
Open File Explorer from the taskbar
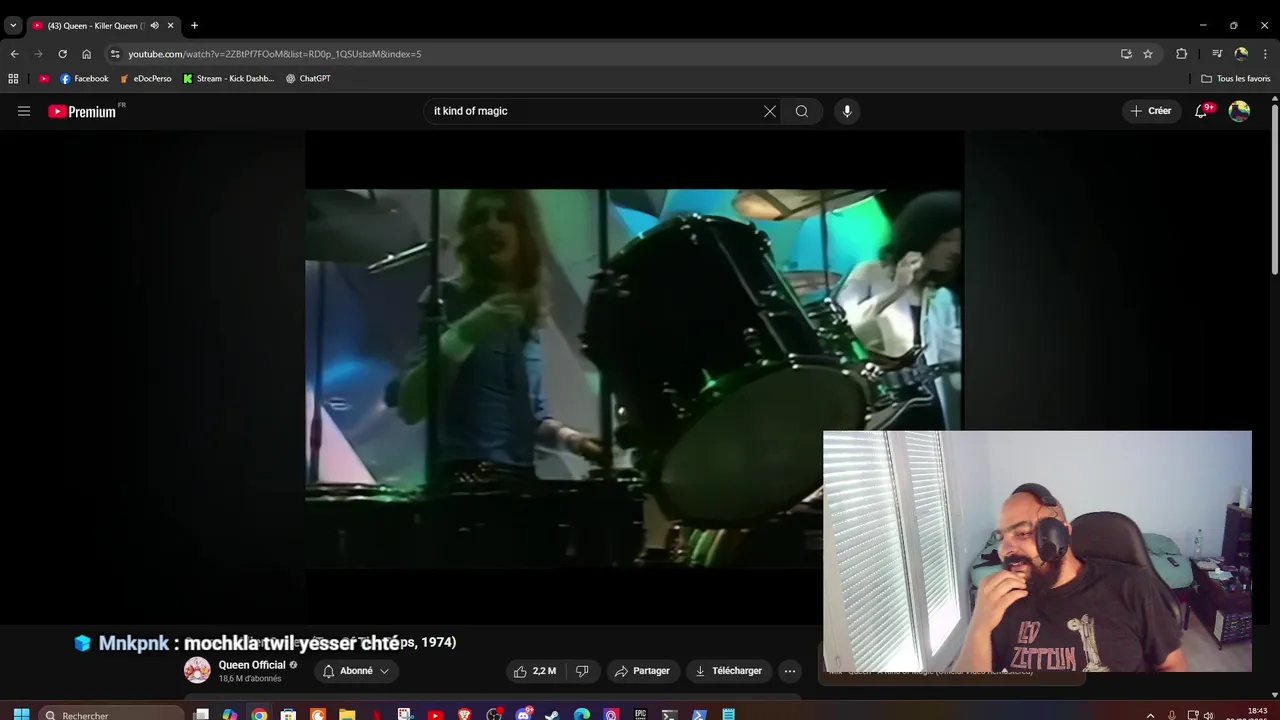coord(347,715)
